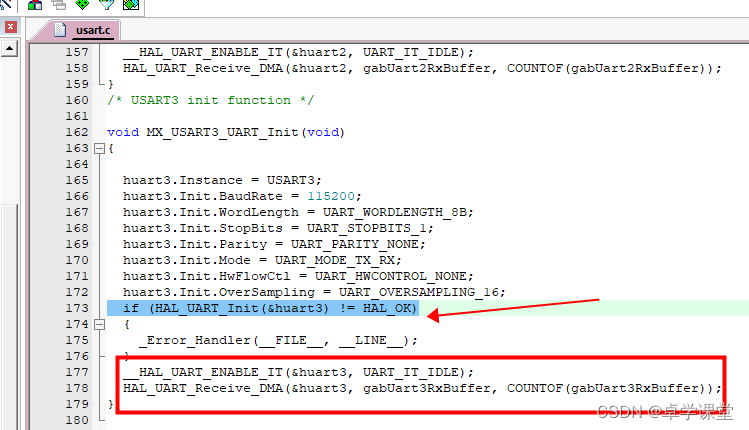Click UART_PARITY_NONE on line 169
Screen dimensions: 749x430
point(354,244)
